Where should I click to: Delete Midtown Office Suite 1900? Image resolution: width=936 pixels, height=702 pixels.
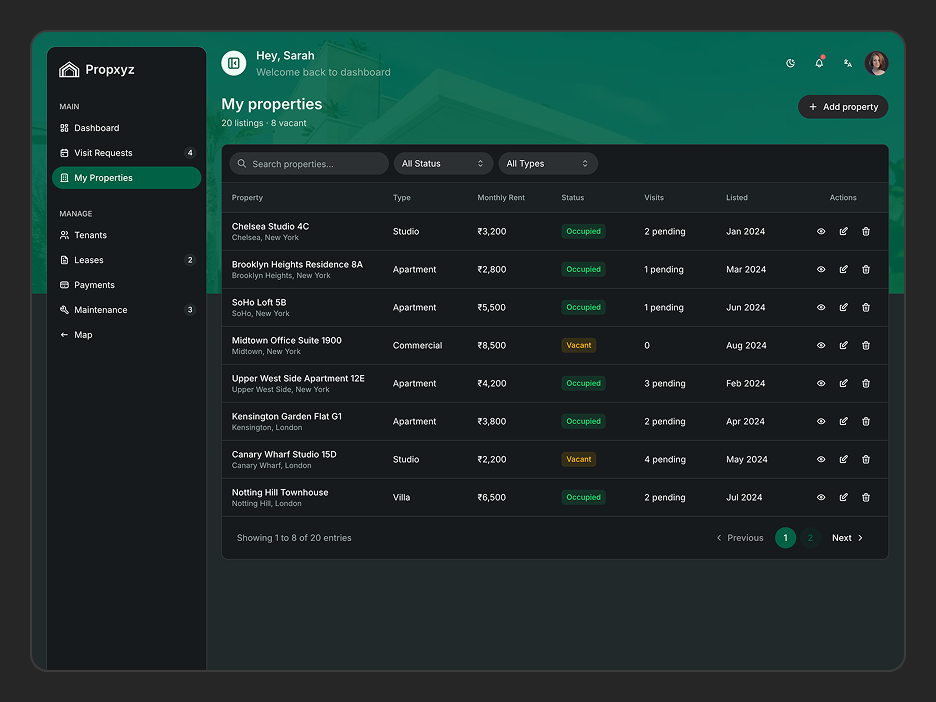pos(866,346)
